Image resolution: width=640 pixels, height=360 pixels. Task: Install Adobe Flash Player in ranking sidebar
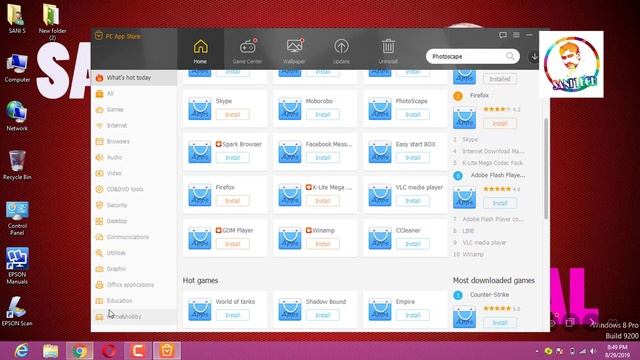click(x=500, y=203)
